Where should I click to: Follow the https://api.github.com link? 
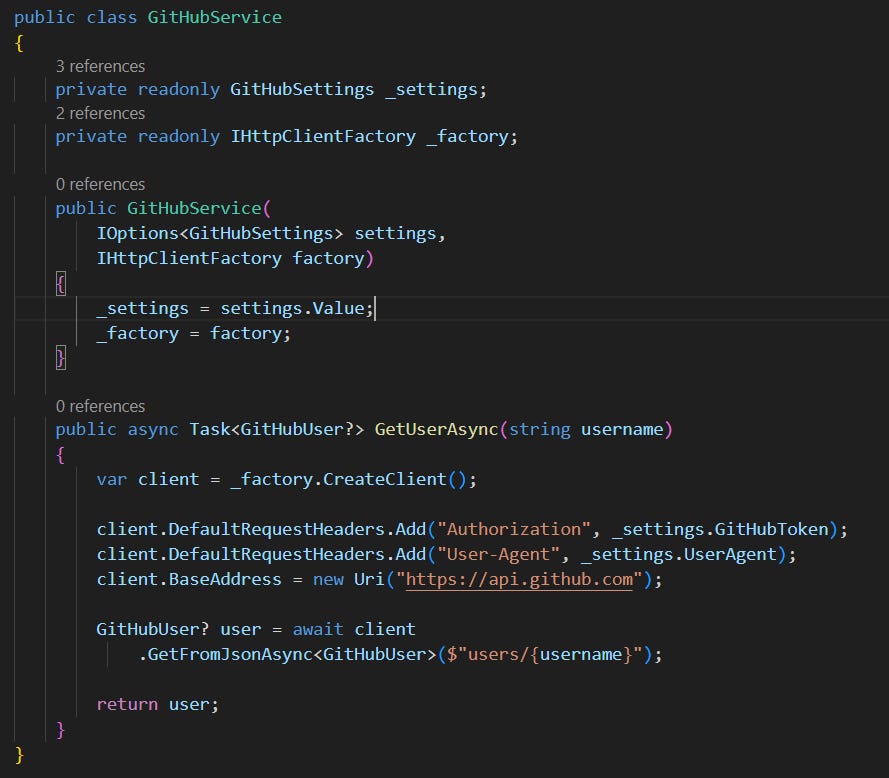(518, 579)
